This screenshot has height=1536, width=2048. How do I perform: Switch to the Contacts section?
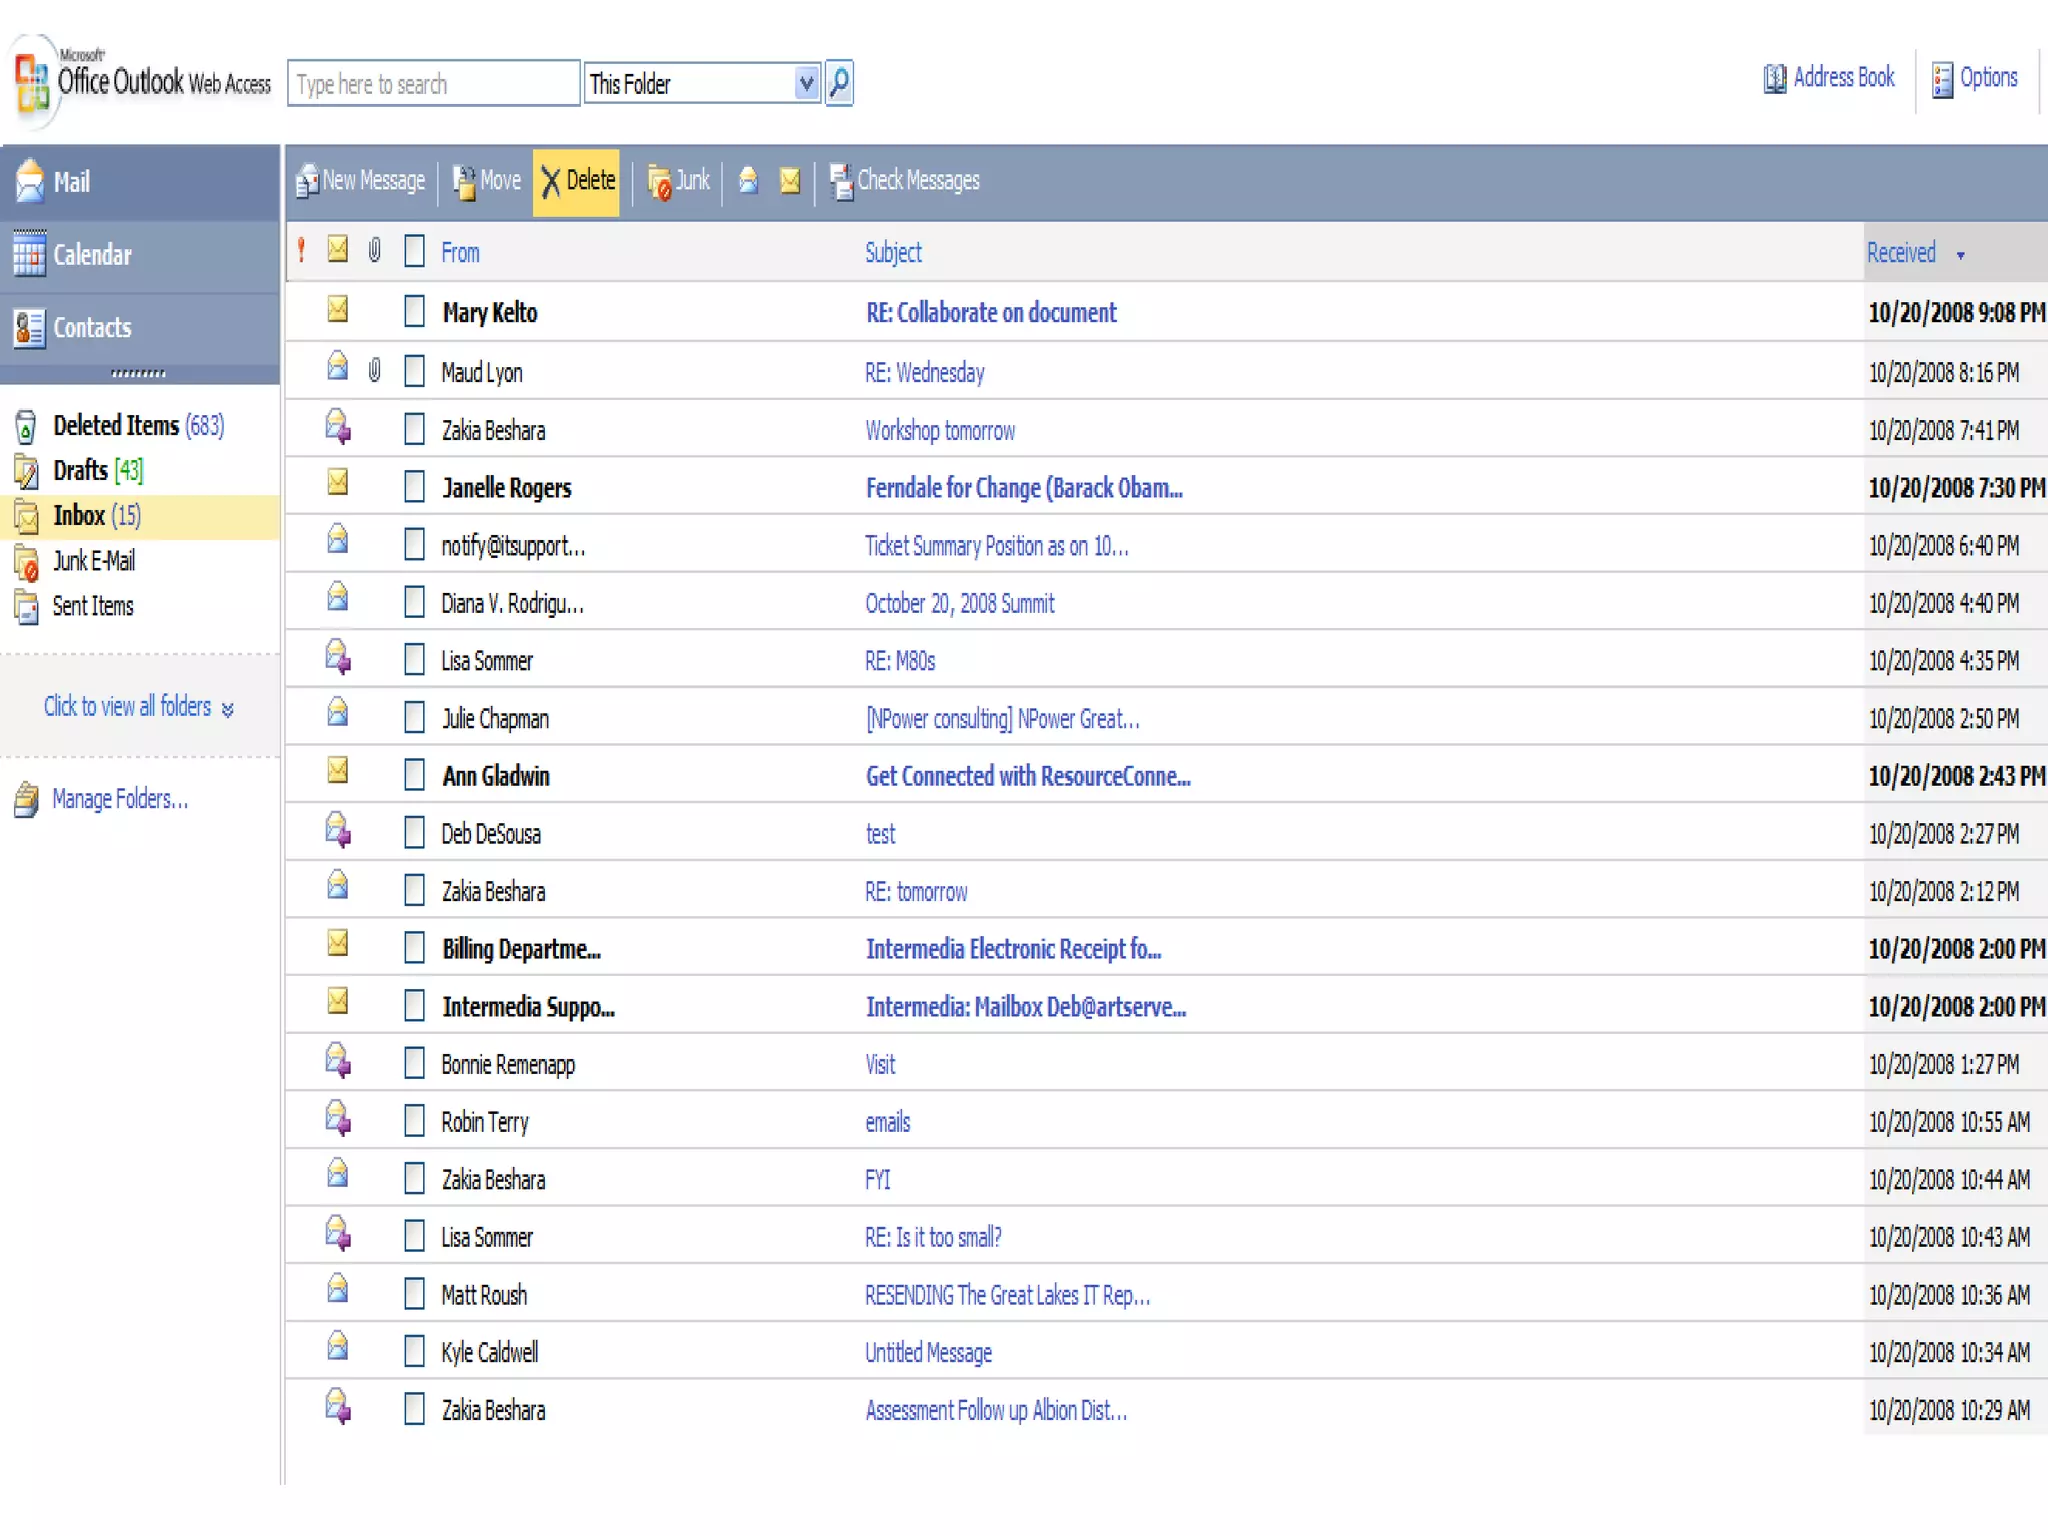tap(92, 328)
